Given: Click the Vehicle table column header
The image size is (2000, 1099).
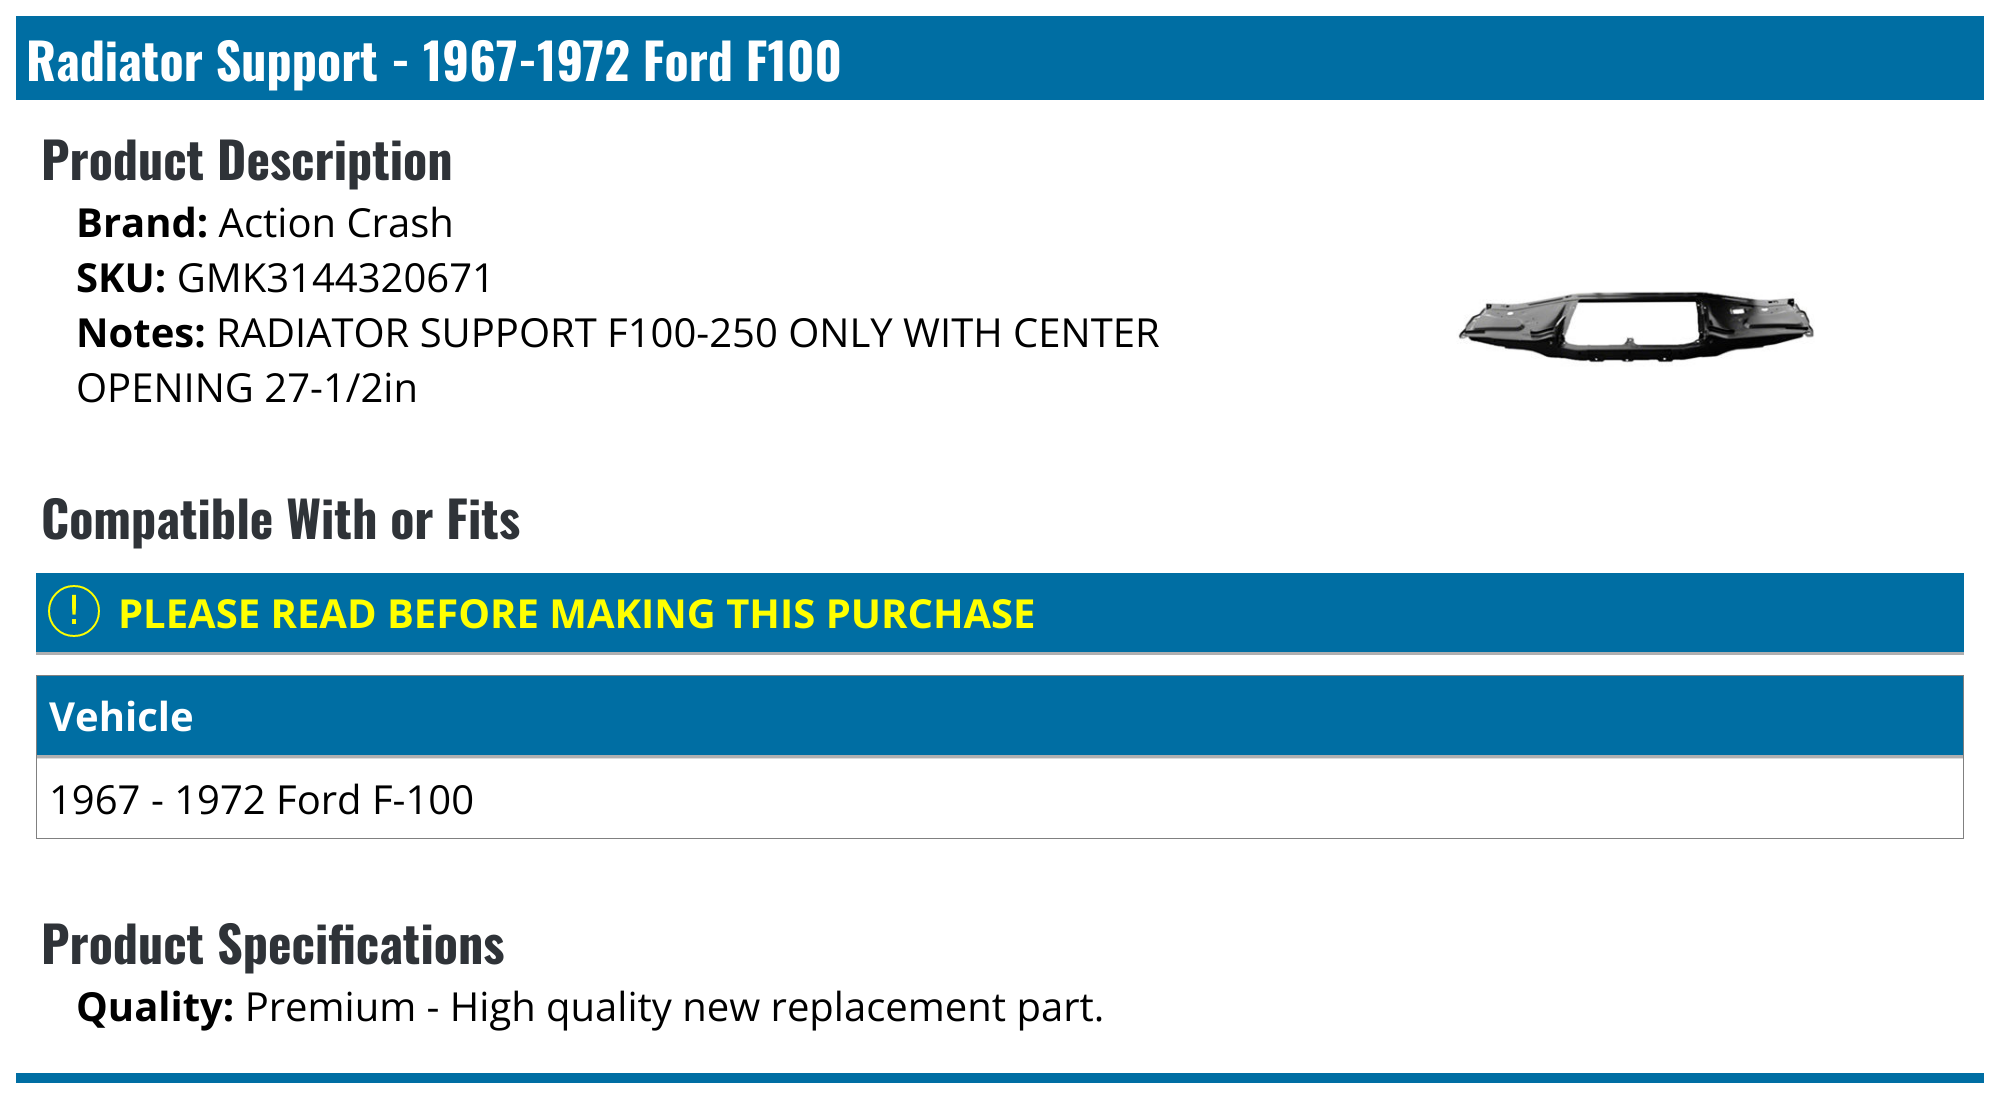Looking at the screenshot, I should point(121,717).
